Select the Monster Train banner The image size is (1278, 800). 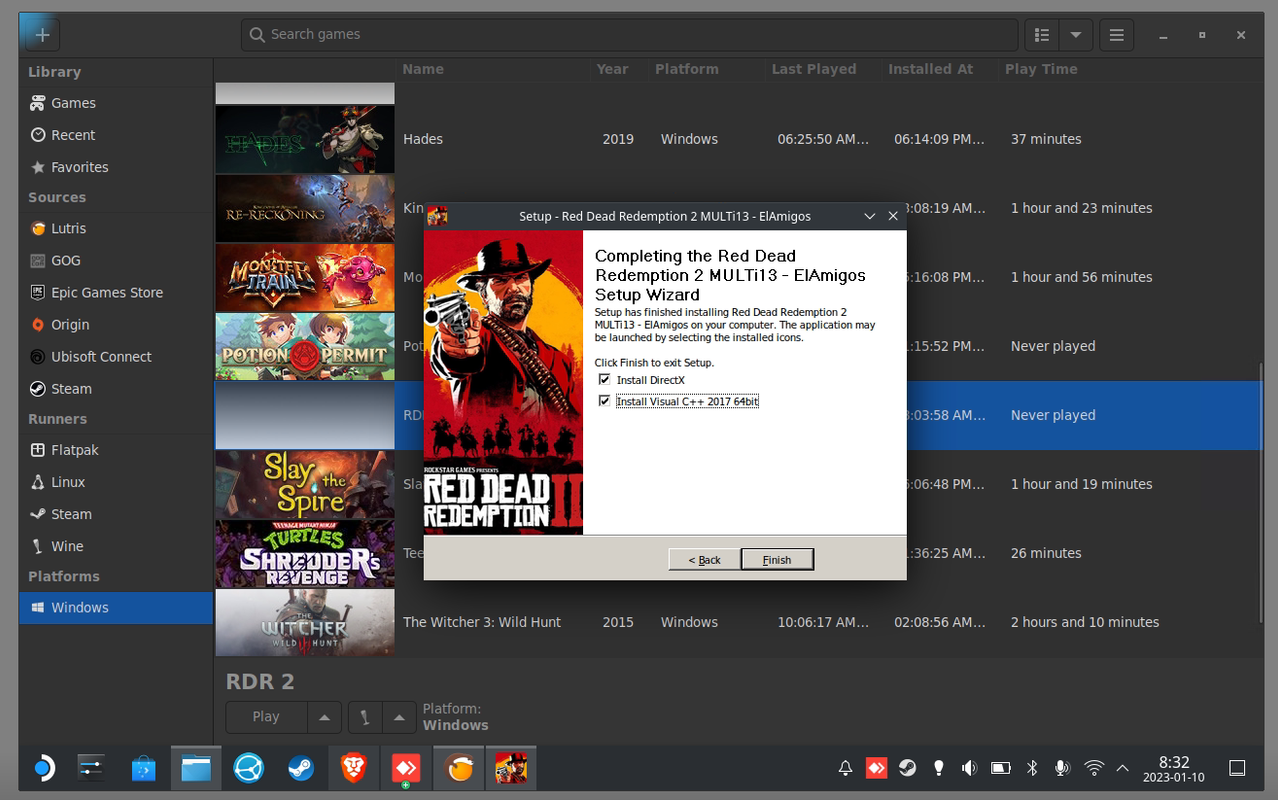click(x=305, y=277)
